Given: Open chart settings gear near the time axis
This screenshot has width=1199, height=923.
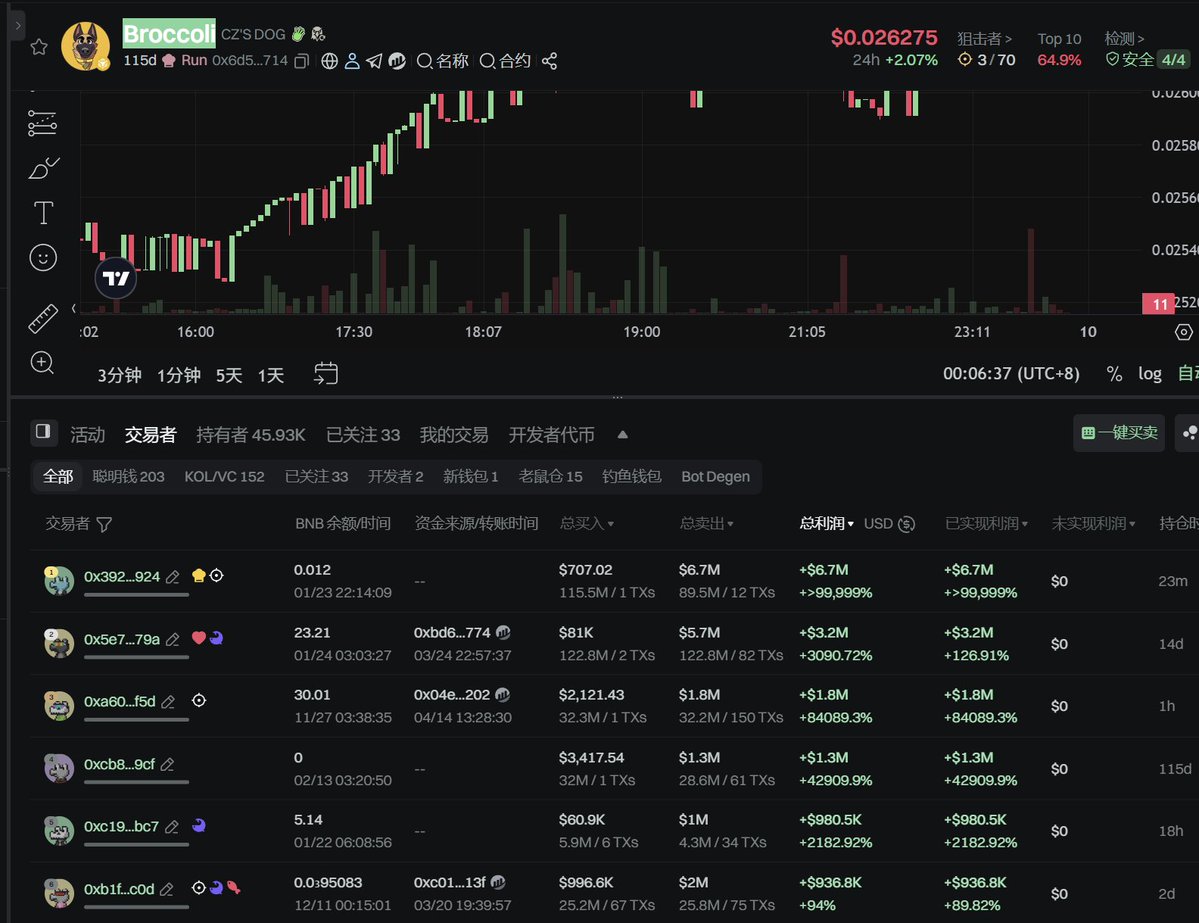Looking at the screenshot, I should click(x=1183, y=332).
